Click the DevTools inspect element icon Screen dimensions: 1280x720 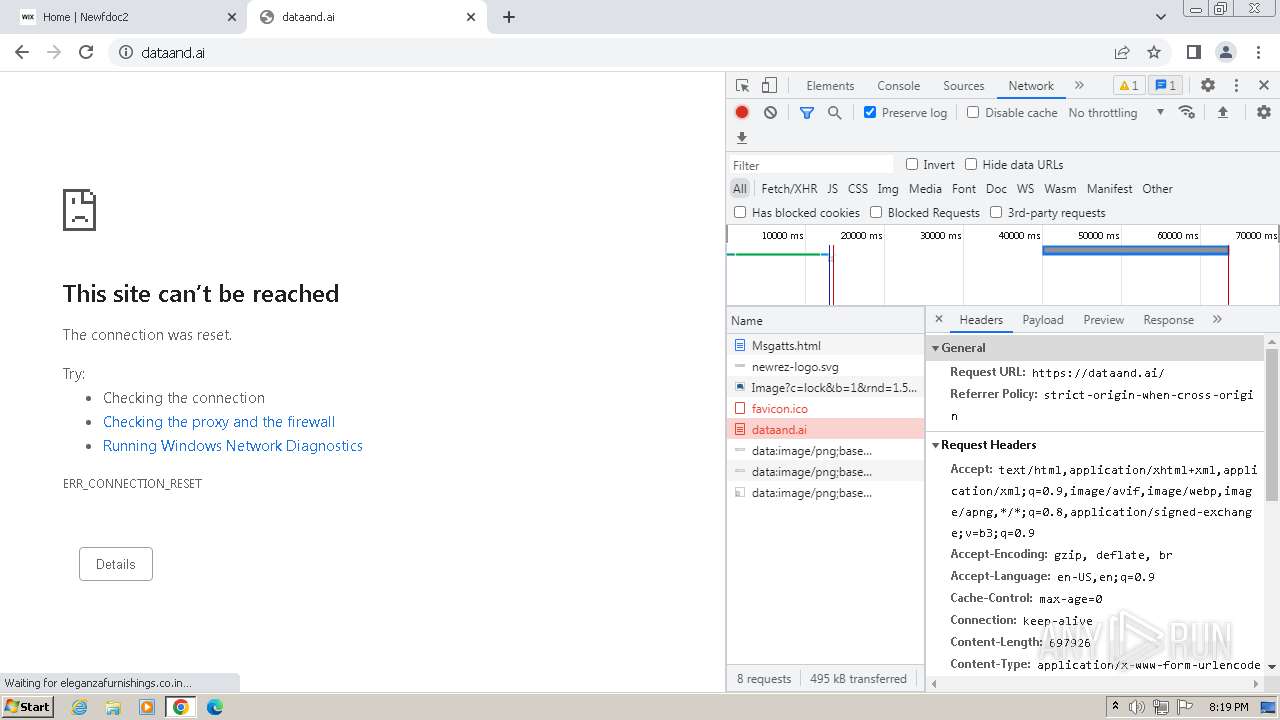[x=742, y=86]
